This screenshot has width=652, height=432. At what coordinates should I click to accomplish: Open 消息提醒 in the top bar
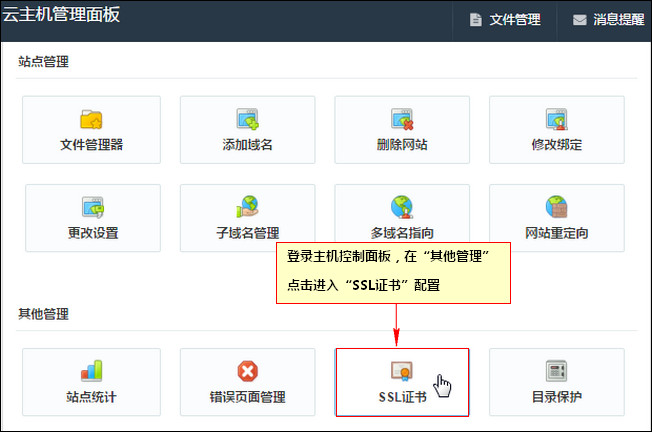point(609,20)
